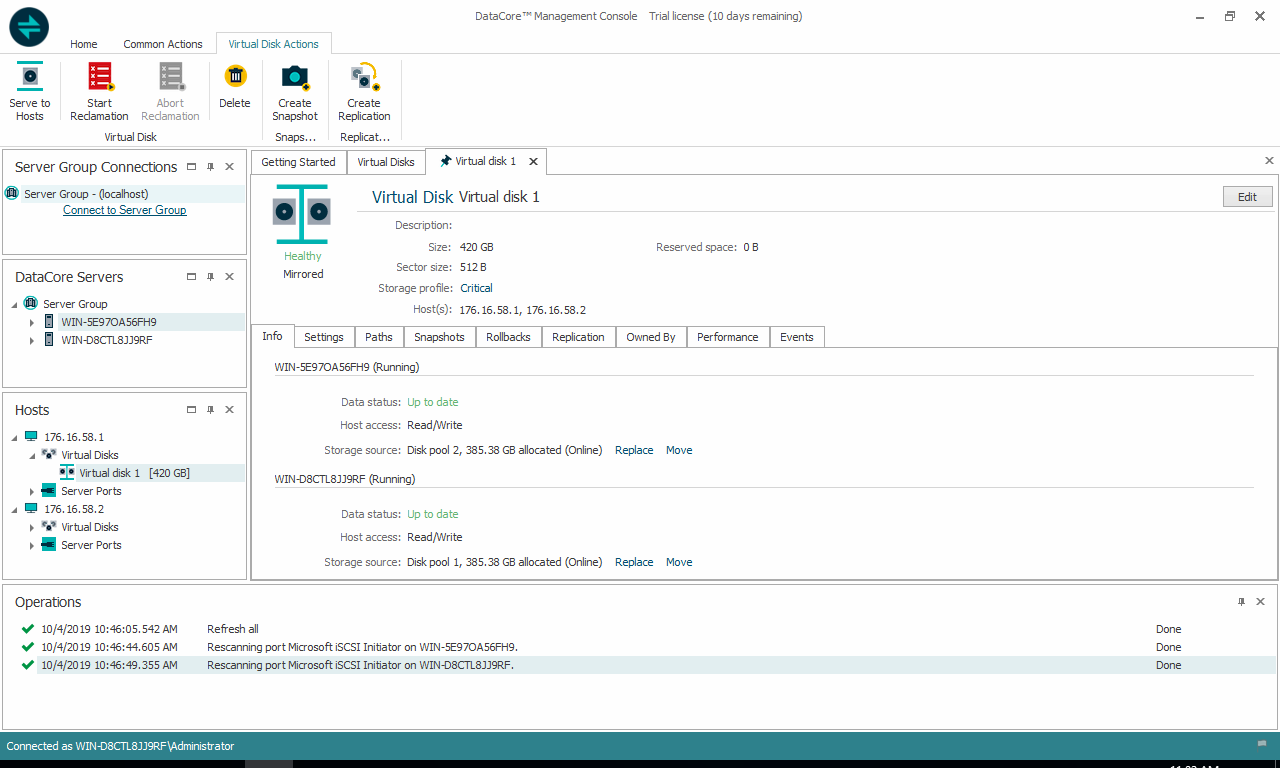The height and width of the screenshot is (768, 1280).
Task: Pin the Hosts panel
Action: pos(210,410)
